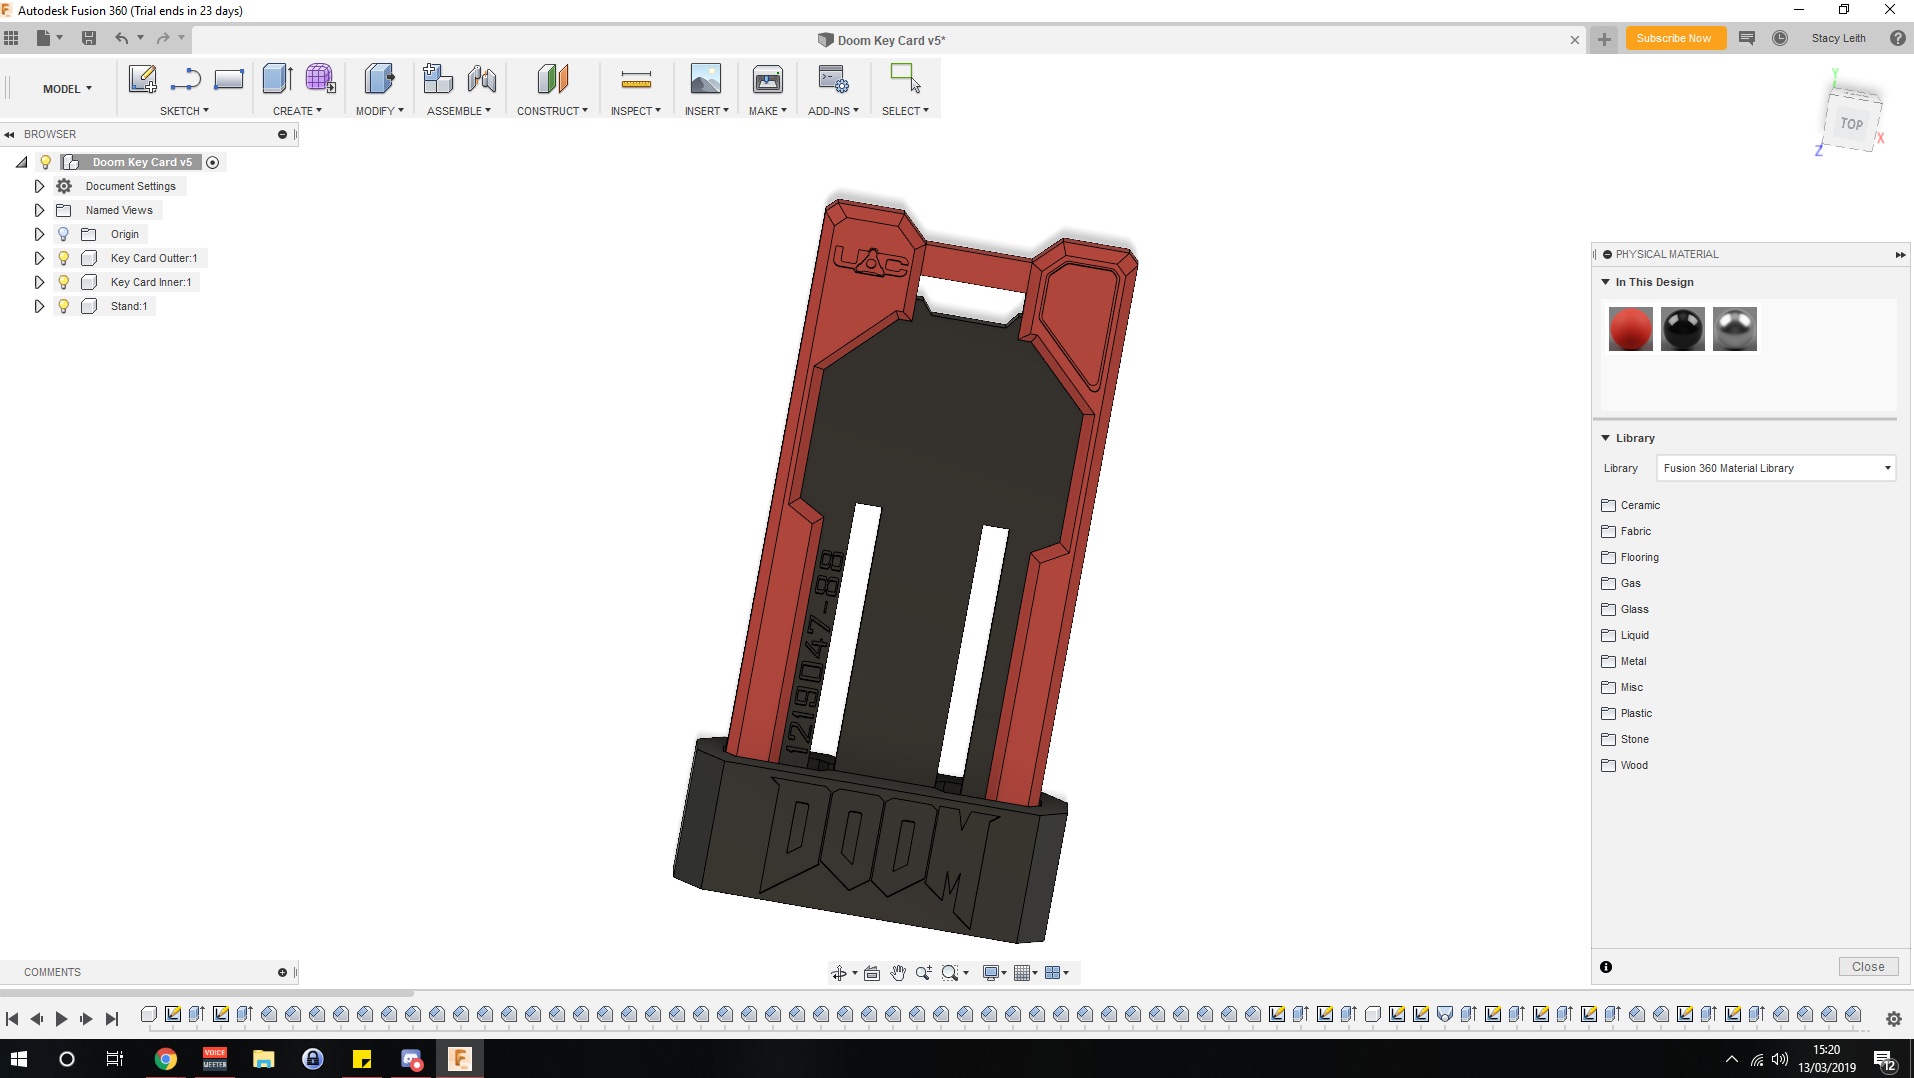Open the MODIFY menu
The height and width of the screenshot is (1078, 1914).
(x=379, y=111)
